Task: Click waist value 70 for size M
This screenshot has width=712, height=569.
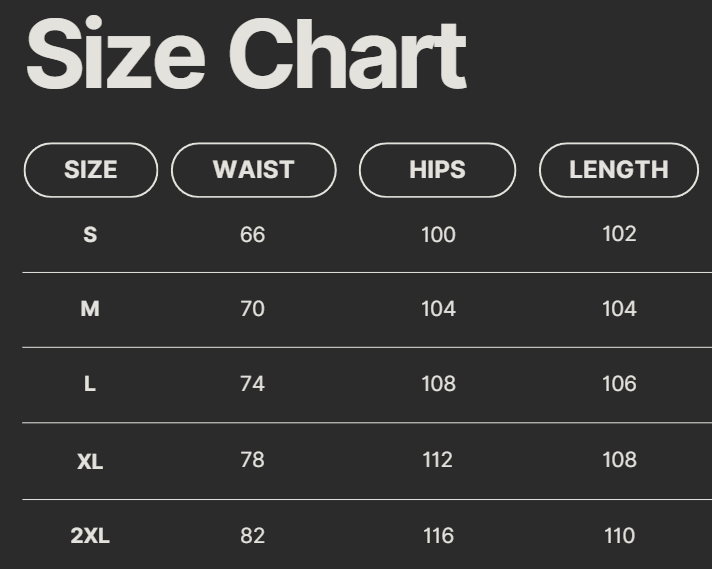Action: [x=253, y=309]
